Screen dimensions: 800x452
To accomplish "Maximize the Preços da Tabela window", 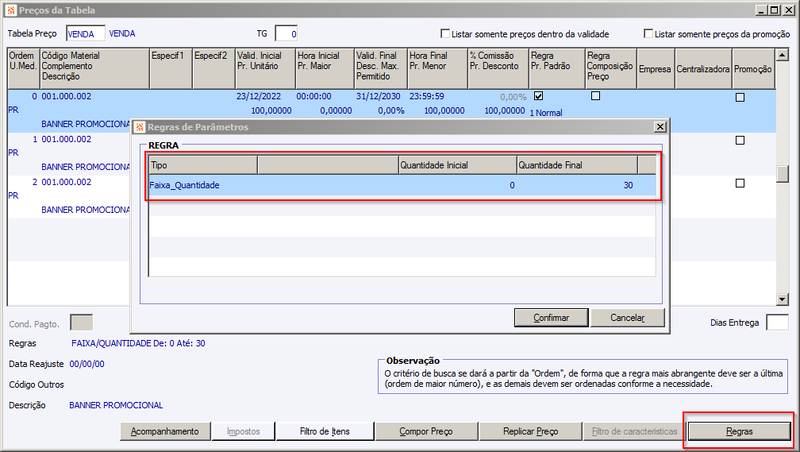I will [774, 10].
